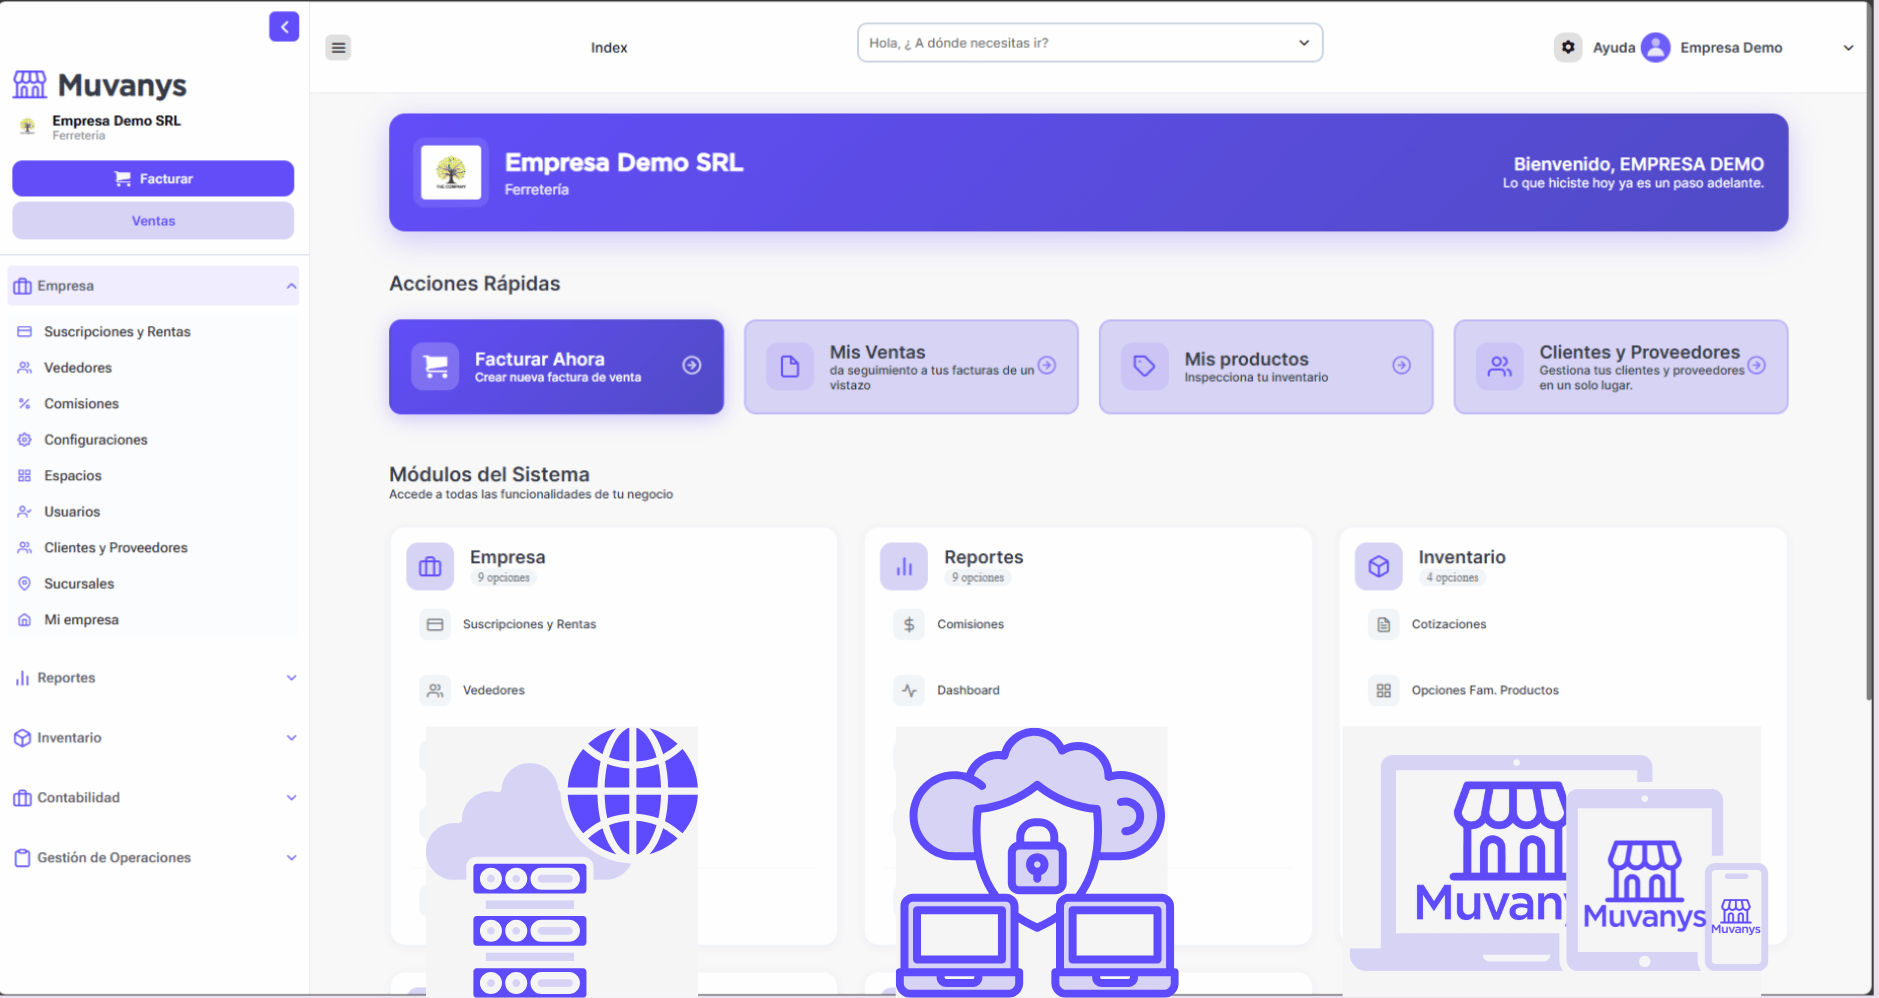Screen dimensions: 1879x998
Task: Click the page vertical scrollbar
Action: click(1871, 350)
